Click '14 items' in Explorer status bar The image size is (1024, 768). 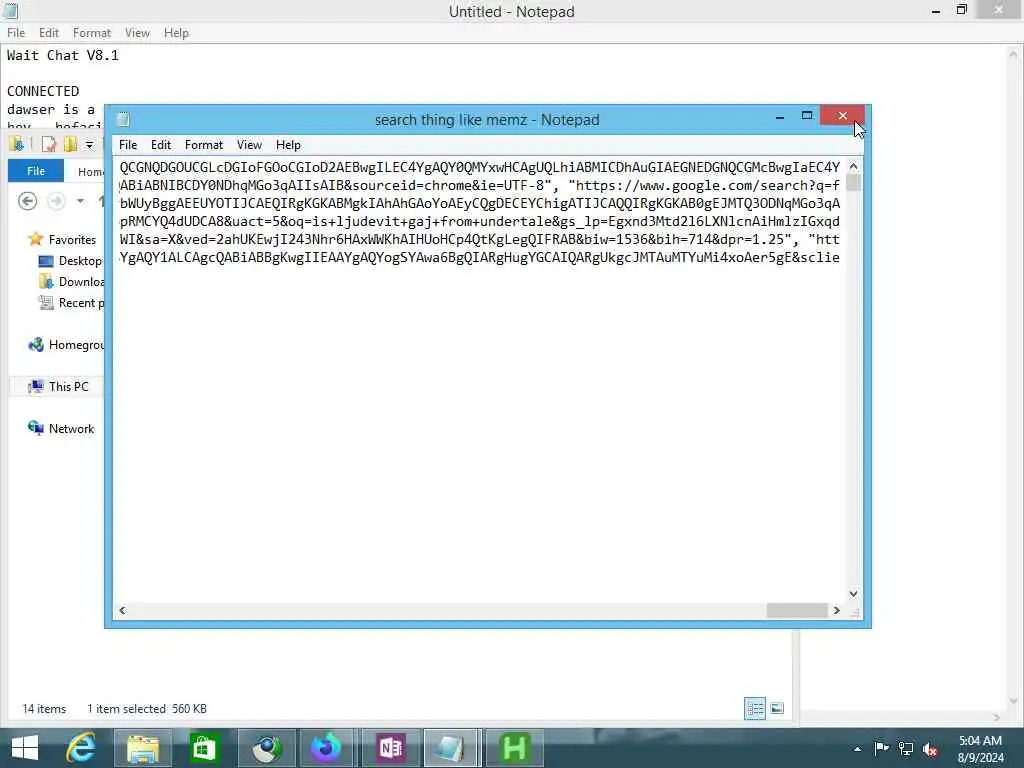(x=44, y=709)
